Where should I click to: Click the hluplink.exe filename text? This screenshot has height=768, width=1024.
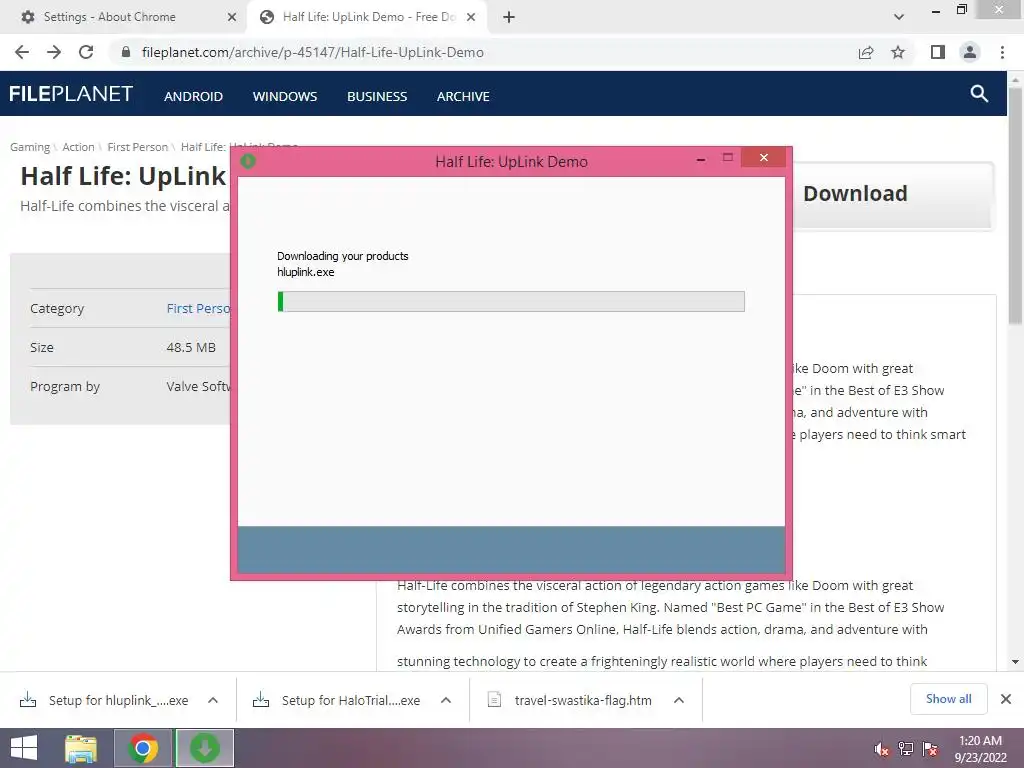[x=306, y=272]
